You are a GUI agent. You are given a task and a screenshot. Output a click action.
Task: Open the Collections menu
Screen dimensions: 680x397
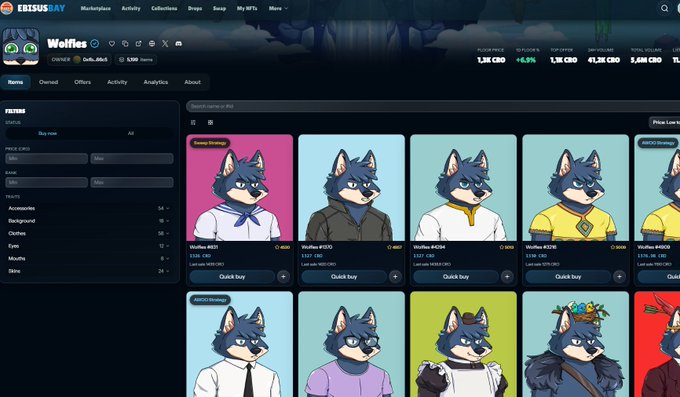pos(164,8)
